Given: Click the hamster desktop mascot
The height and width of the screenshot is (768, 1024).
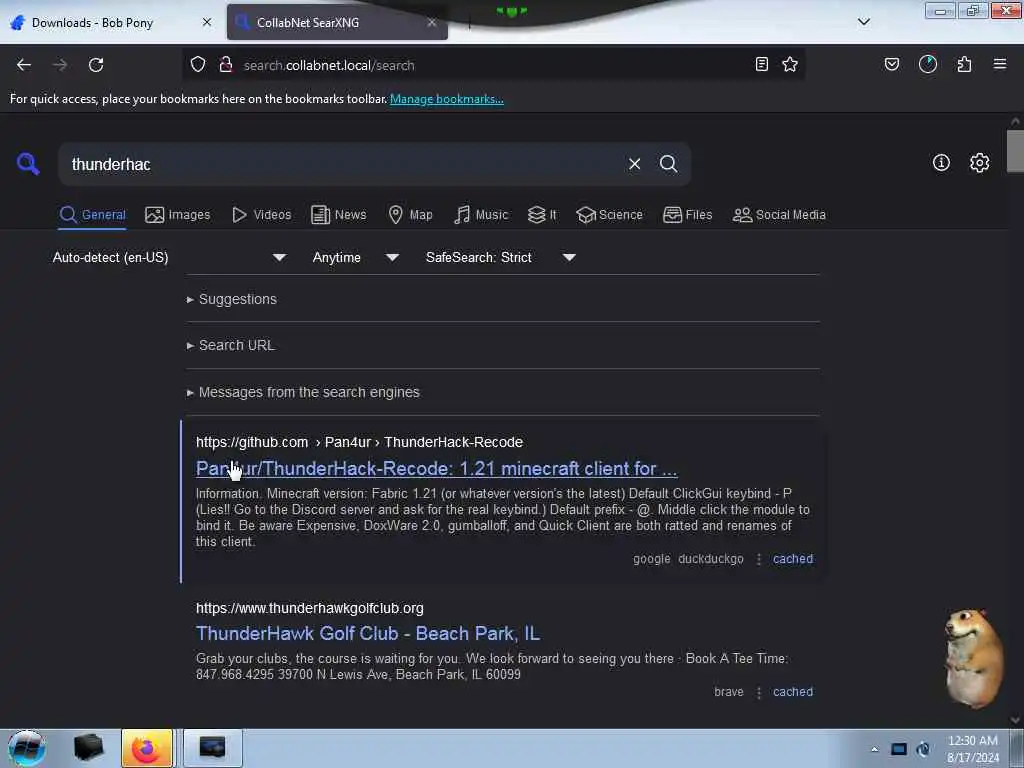Looking at the screenshot, I should [974, 658].
